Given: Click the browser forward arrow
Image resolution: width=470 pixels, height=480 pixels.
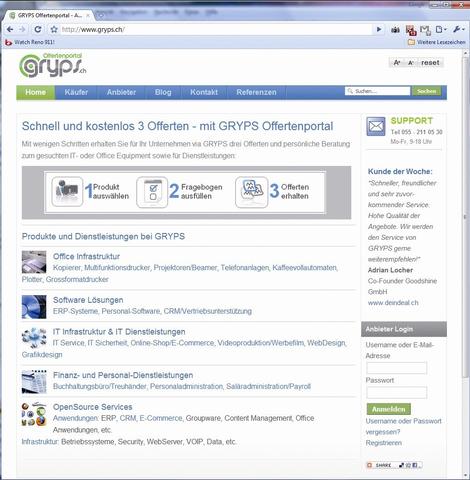Looking at the screenshot, I should coord(22,29).
